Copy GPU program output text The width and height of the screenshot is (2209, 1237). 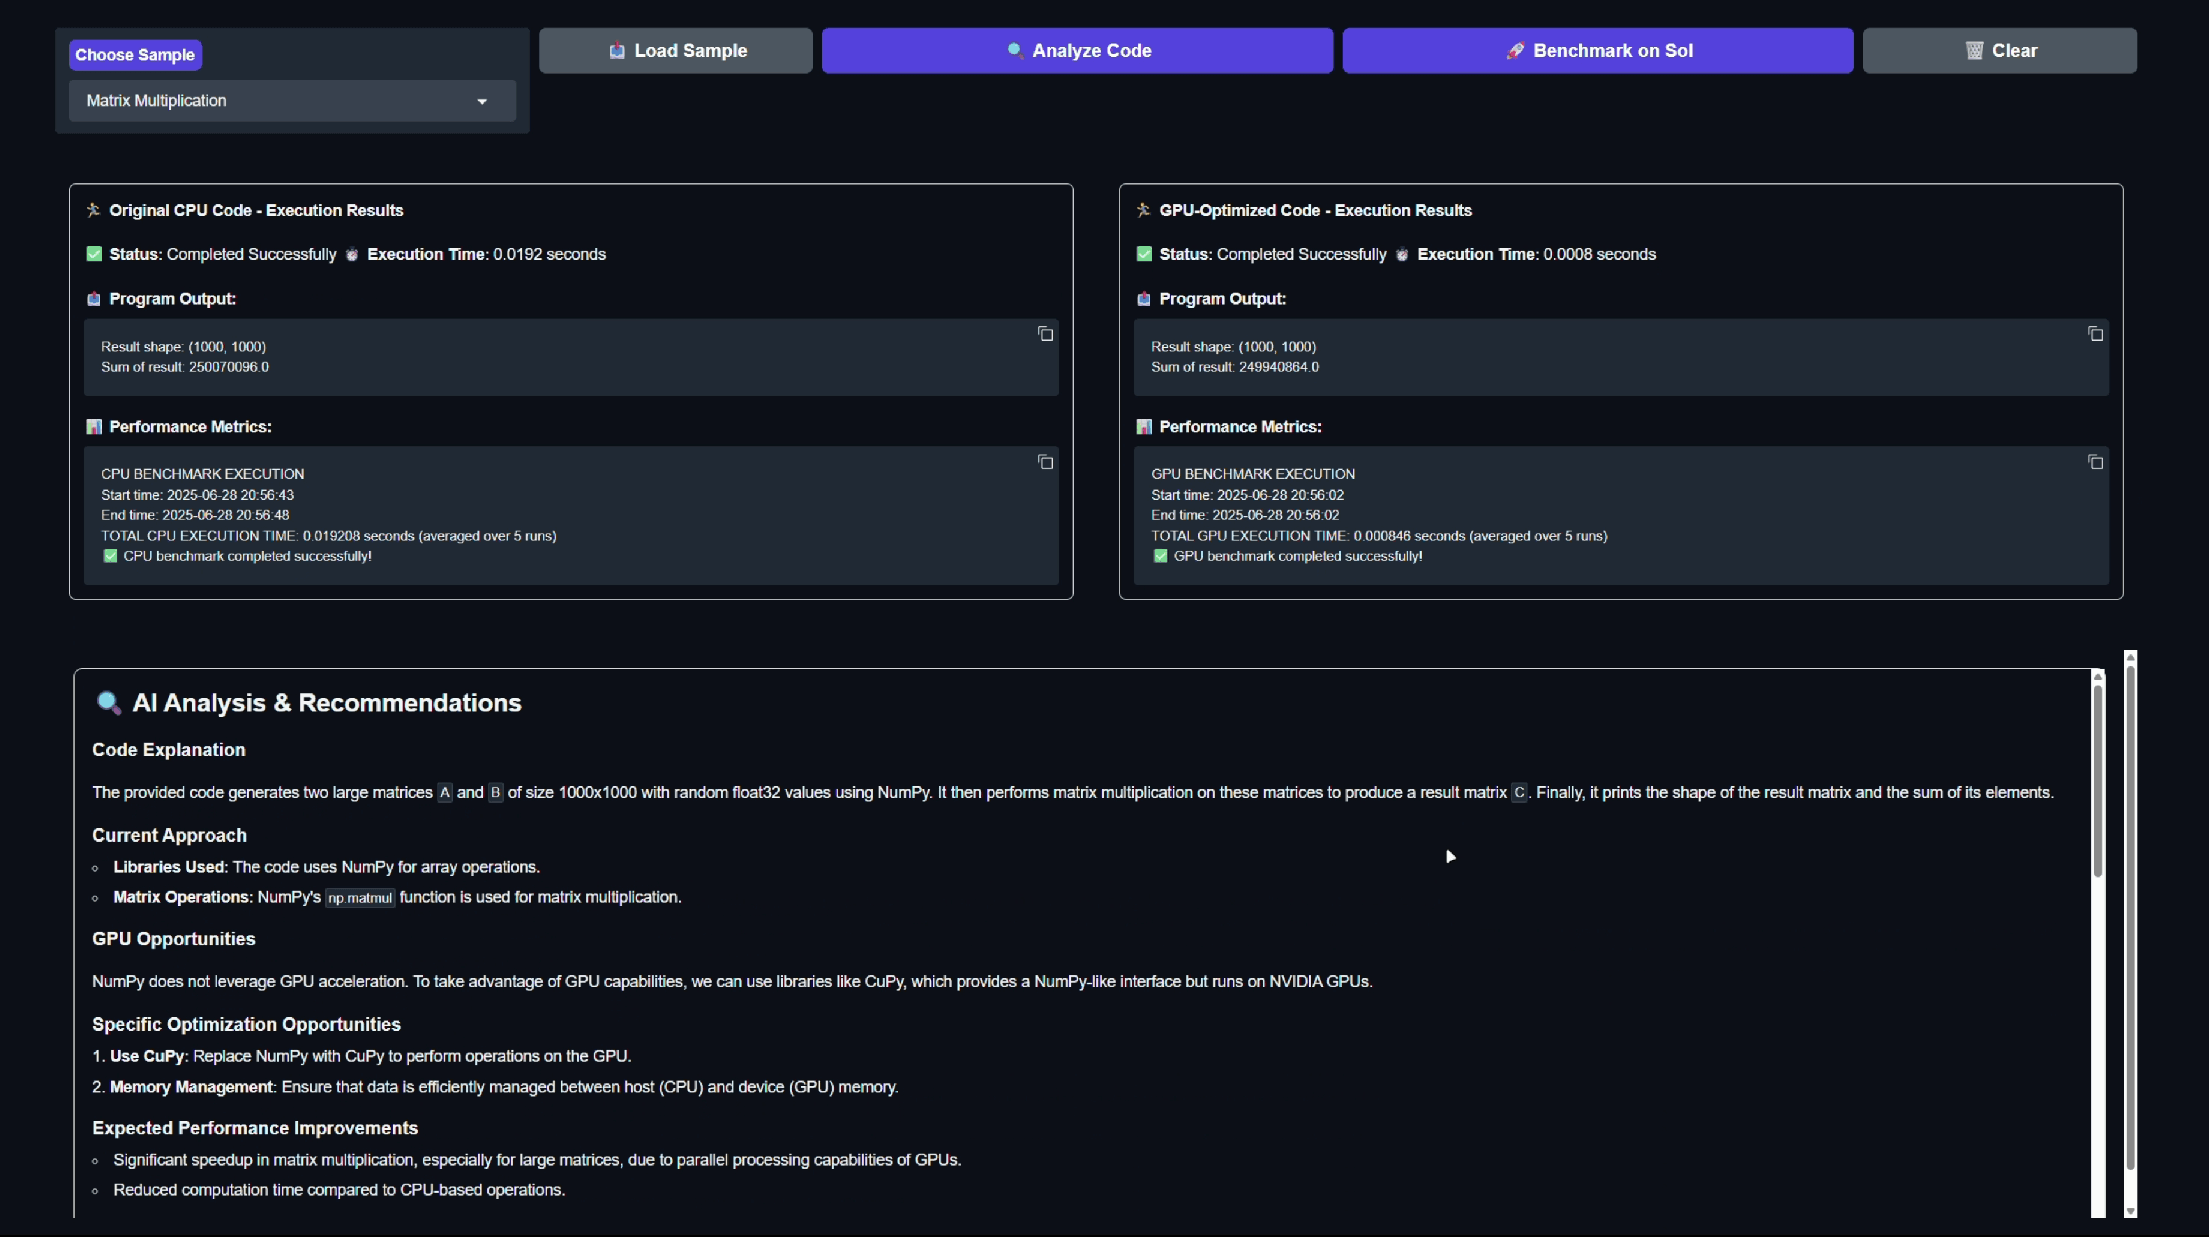[2095, 334]
